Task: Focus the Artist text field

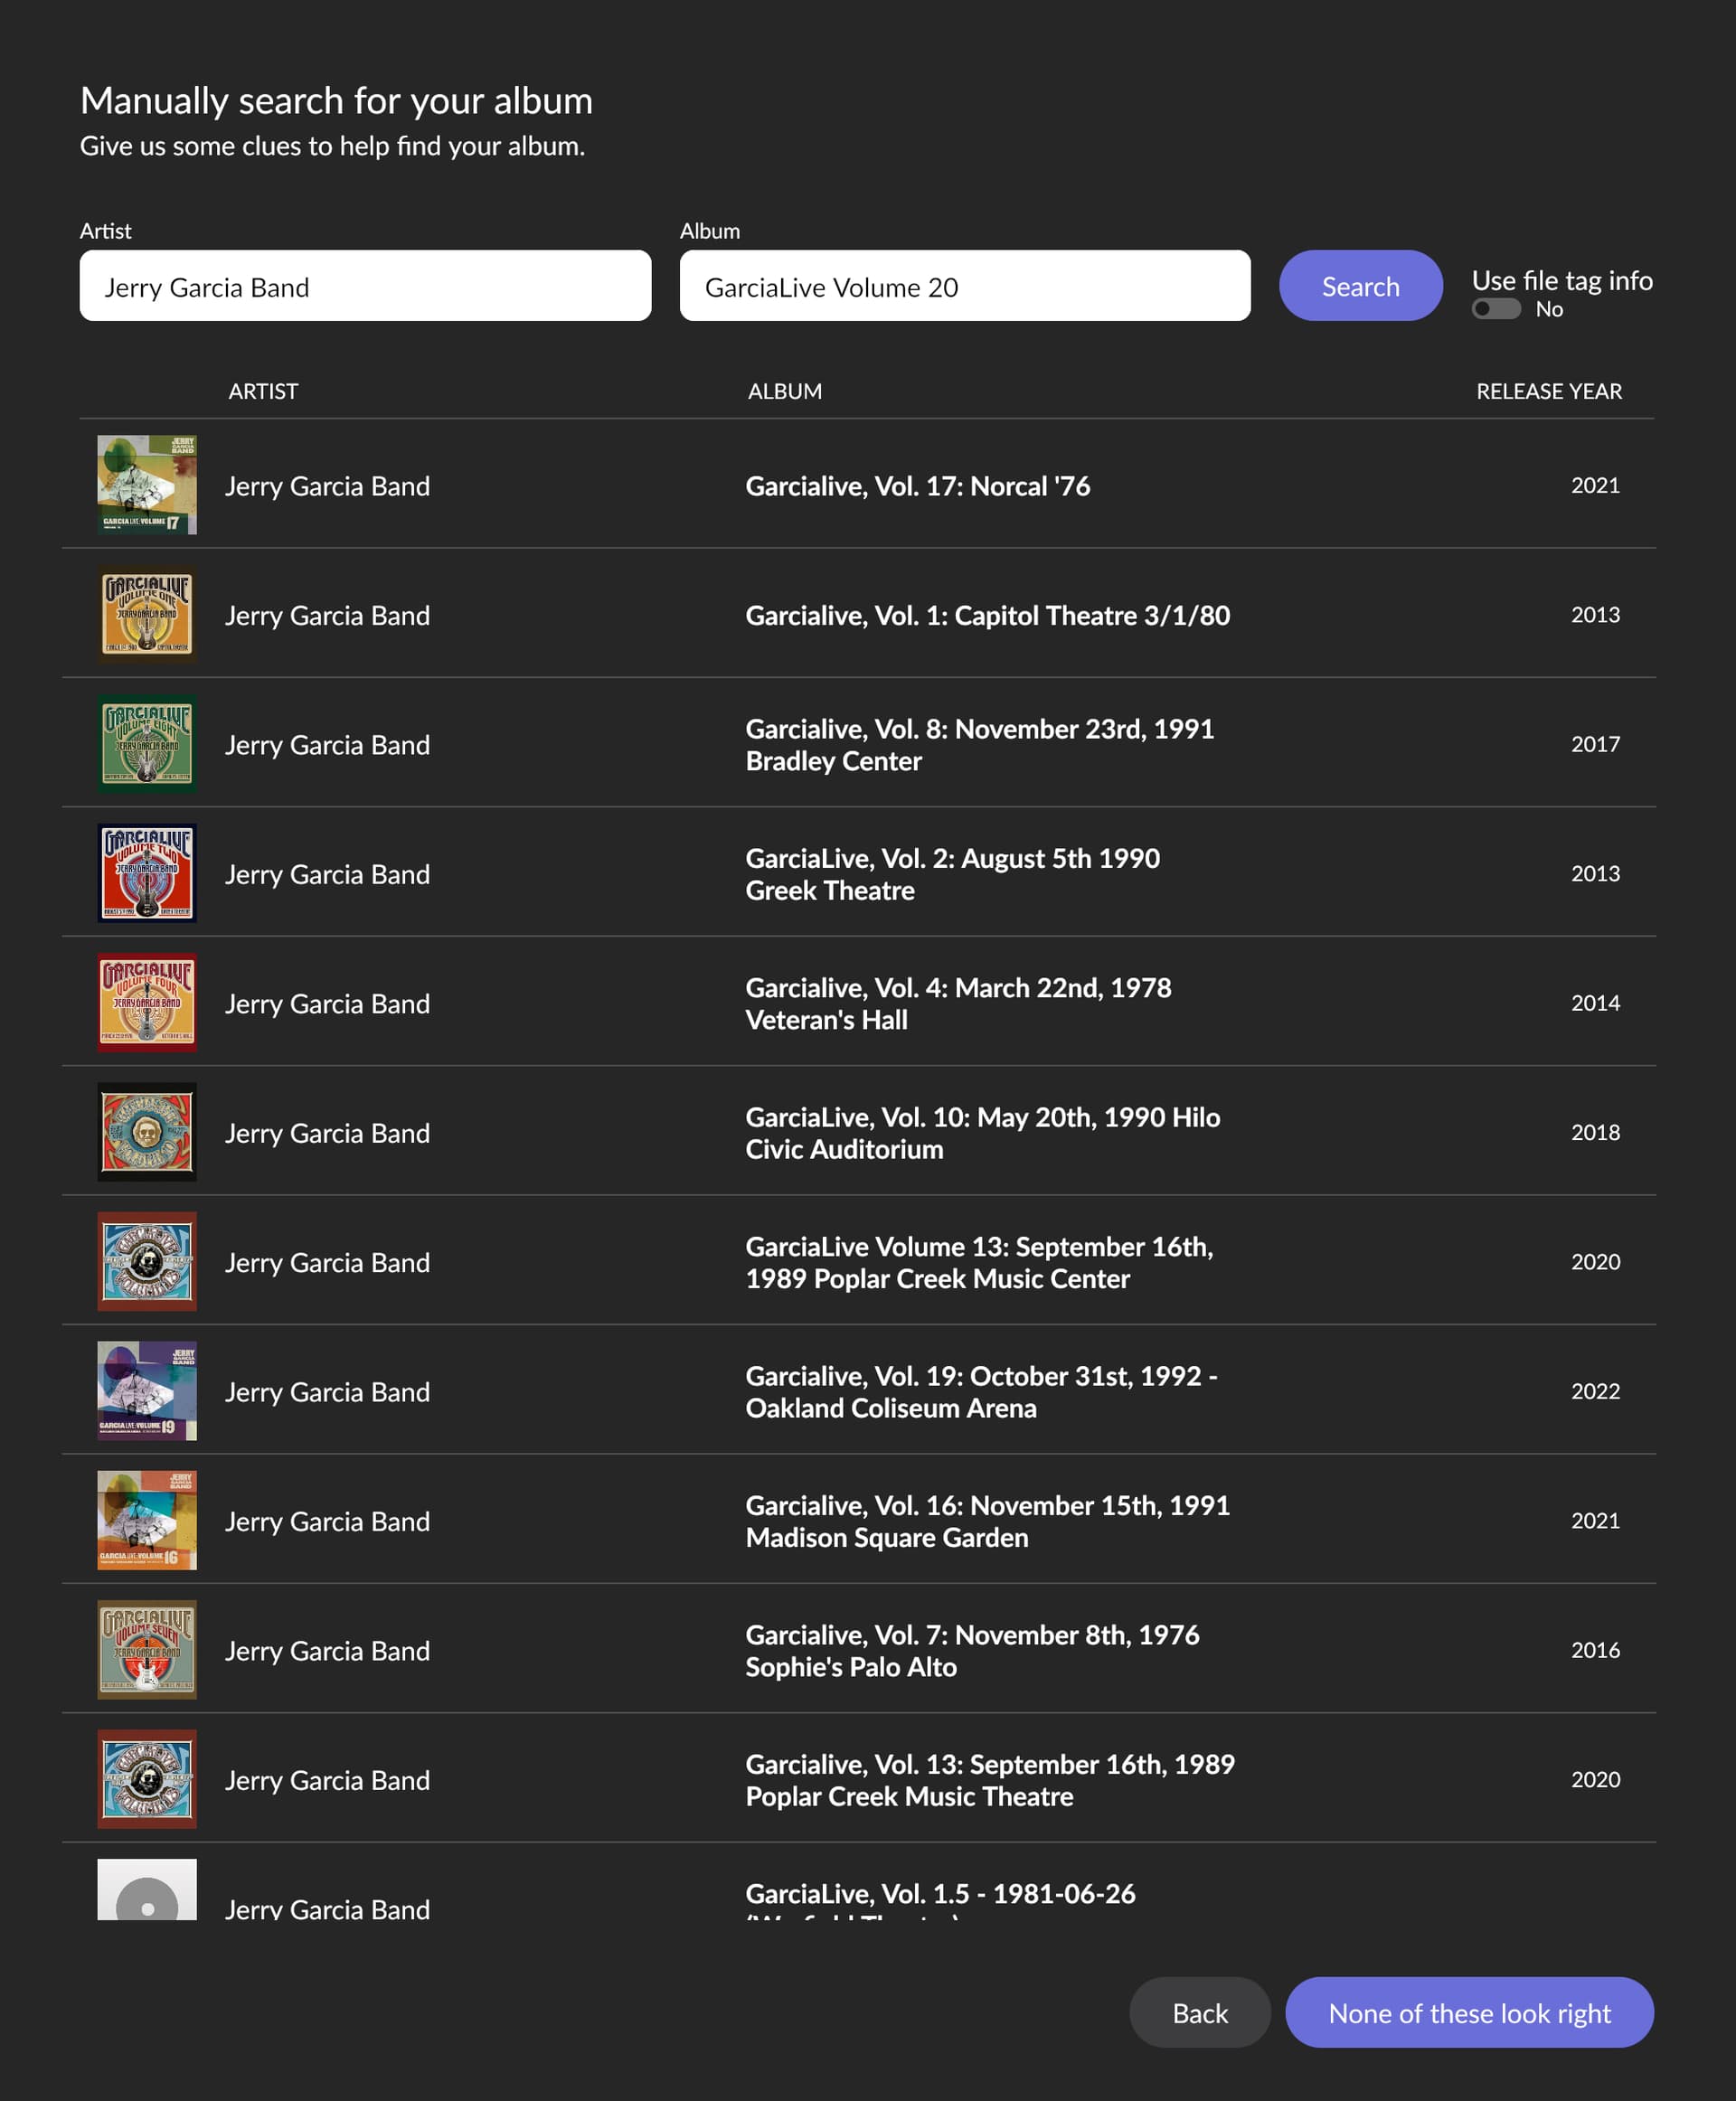Action: 365,286
